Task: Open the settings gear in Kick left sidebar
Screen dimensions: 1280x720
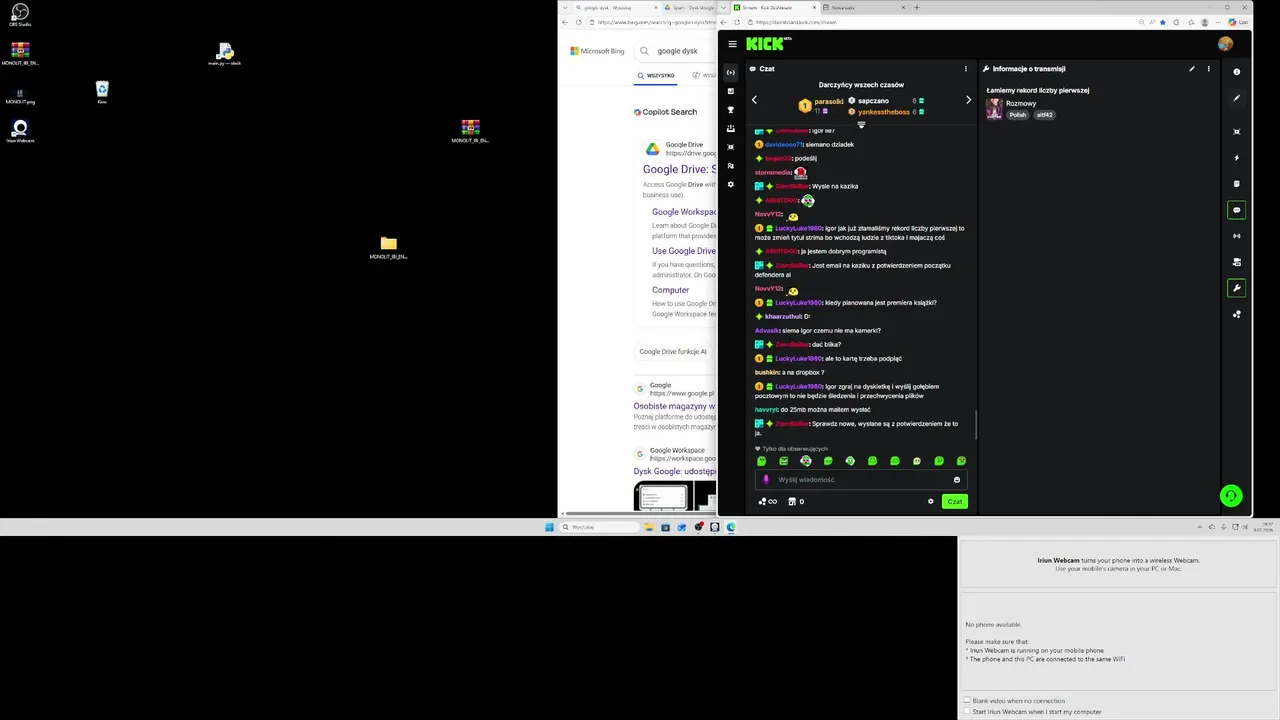Action: tap(731, 184)
